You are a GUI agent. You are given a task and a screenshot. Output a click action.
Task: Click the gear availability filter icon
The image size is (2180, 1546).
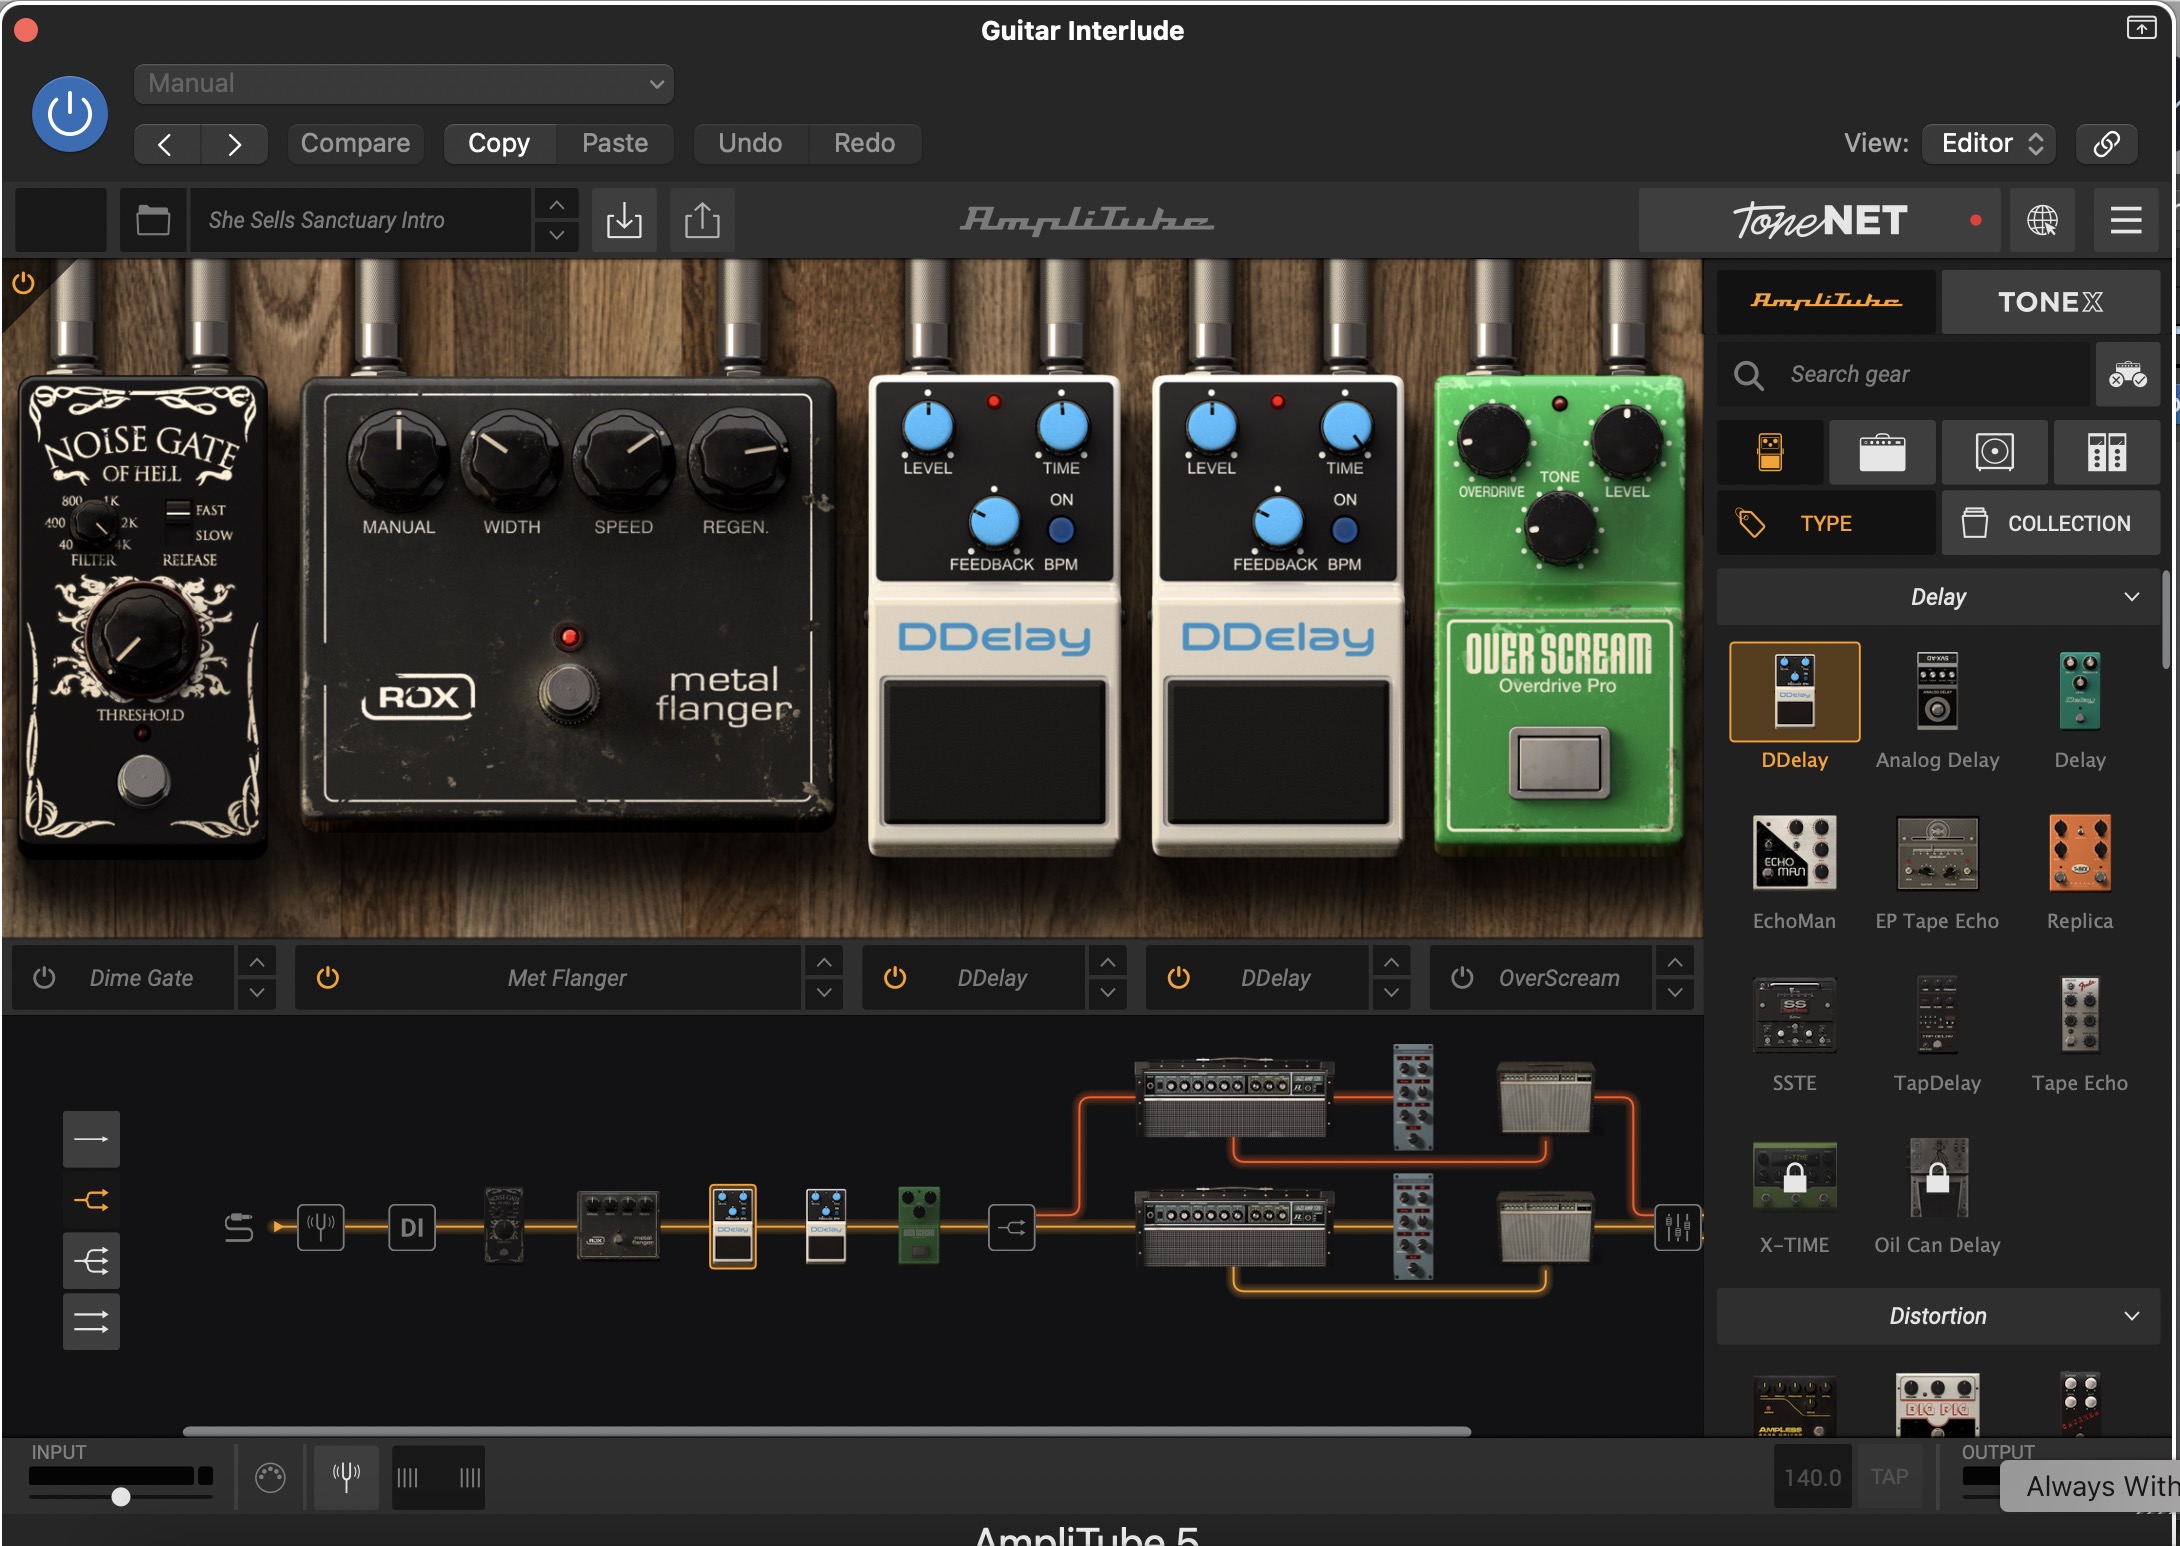(2128, 375)
